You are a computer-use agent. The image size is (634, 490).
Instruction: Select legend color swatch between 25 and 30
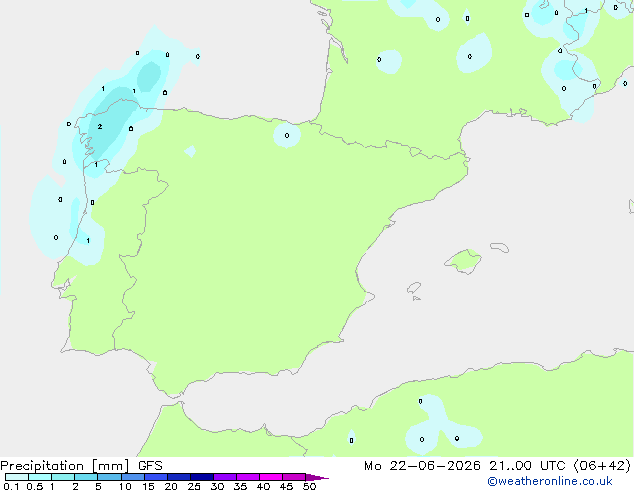point(202,477)
